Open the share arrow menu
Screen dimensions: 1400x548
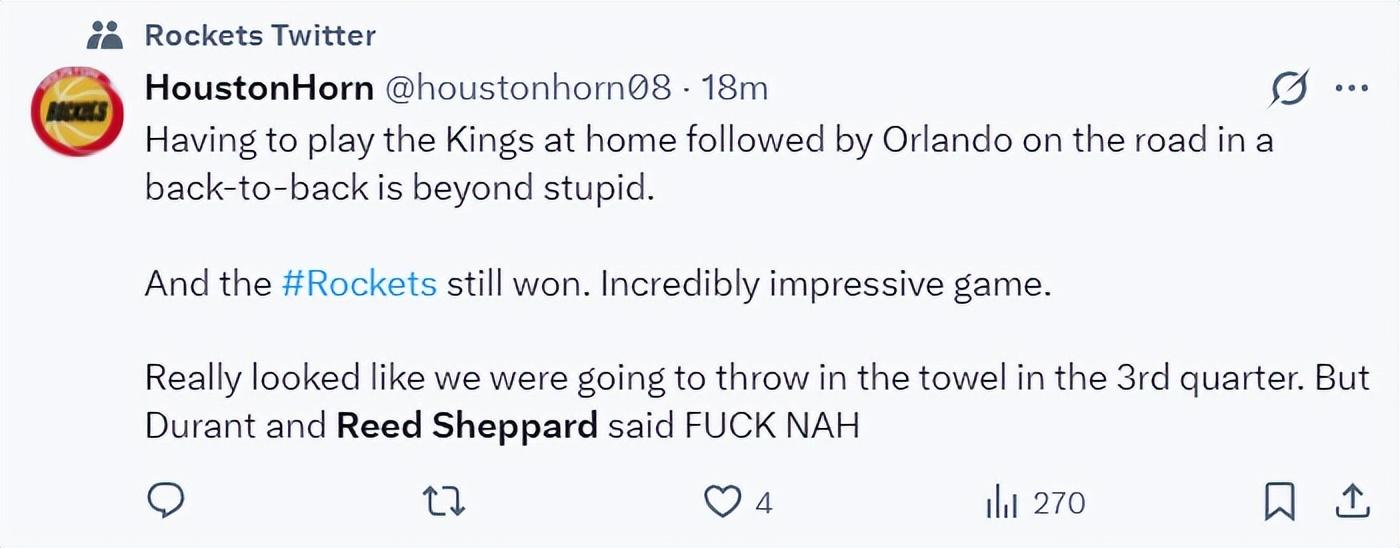pyautogui.click(x=1351, y=501)
